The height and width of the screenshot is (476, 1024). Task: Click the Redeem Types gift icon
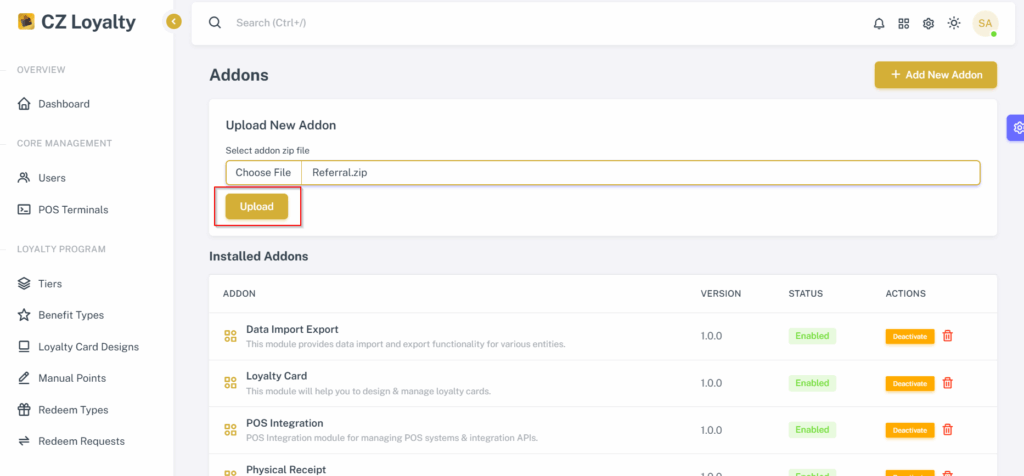point(24,409)
